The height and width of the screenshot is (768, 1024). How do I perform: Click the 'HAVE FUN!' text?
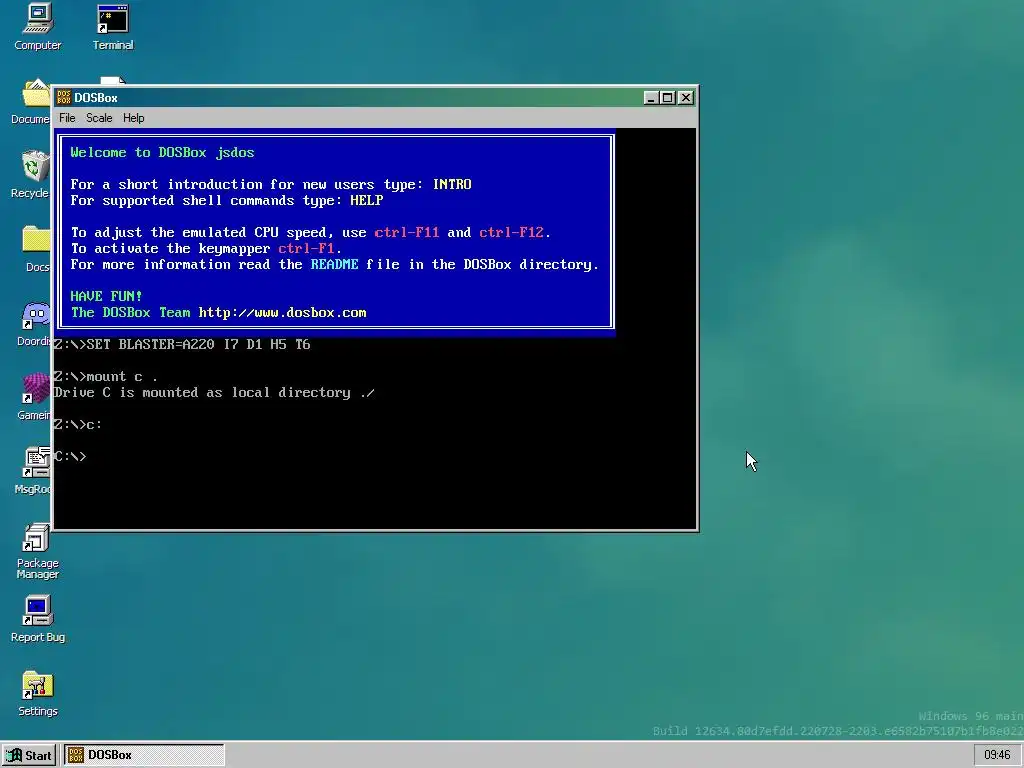point(106,296)
